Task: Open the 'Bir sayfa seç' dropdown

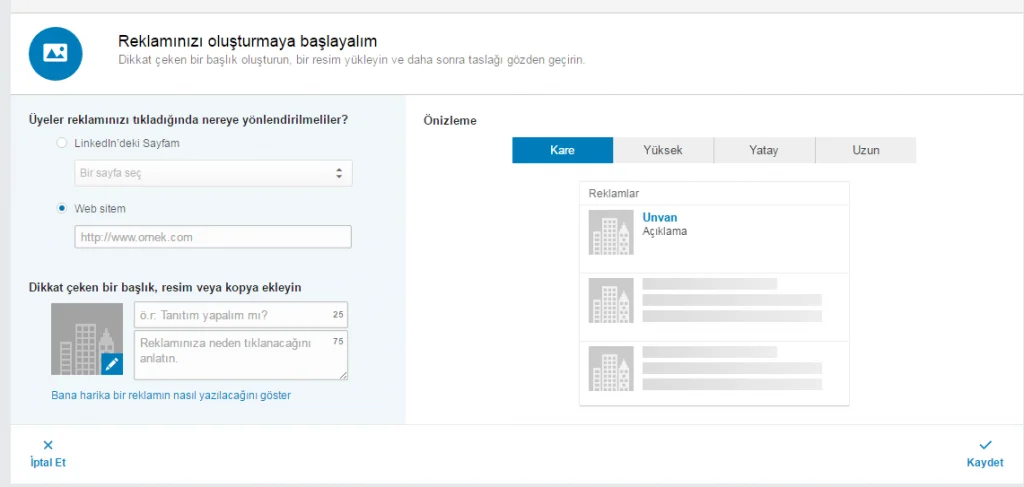Action: pos(213,174)
